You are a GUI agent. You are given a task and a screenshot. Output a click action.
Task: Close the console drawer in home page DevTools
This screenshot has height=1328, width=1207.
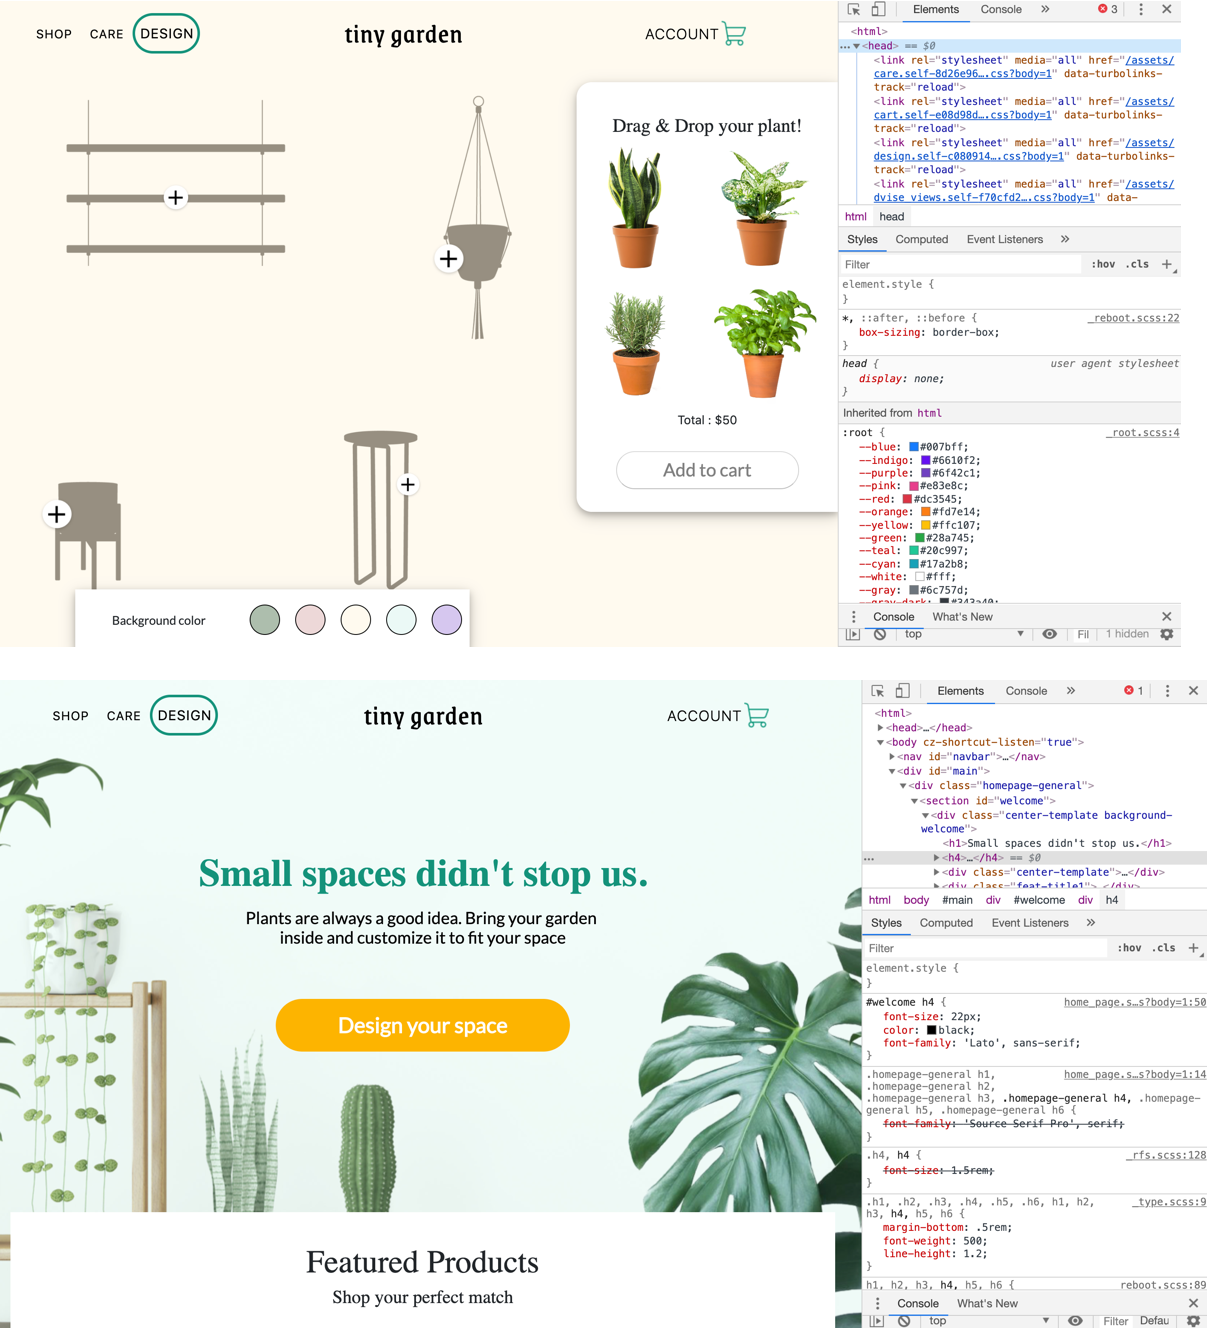tap(1193, 1304)
